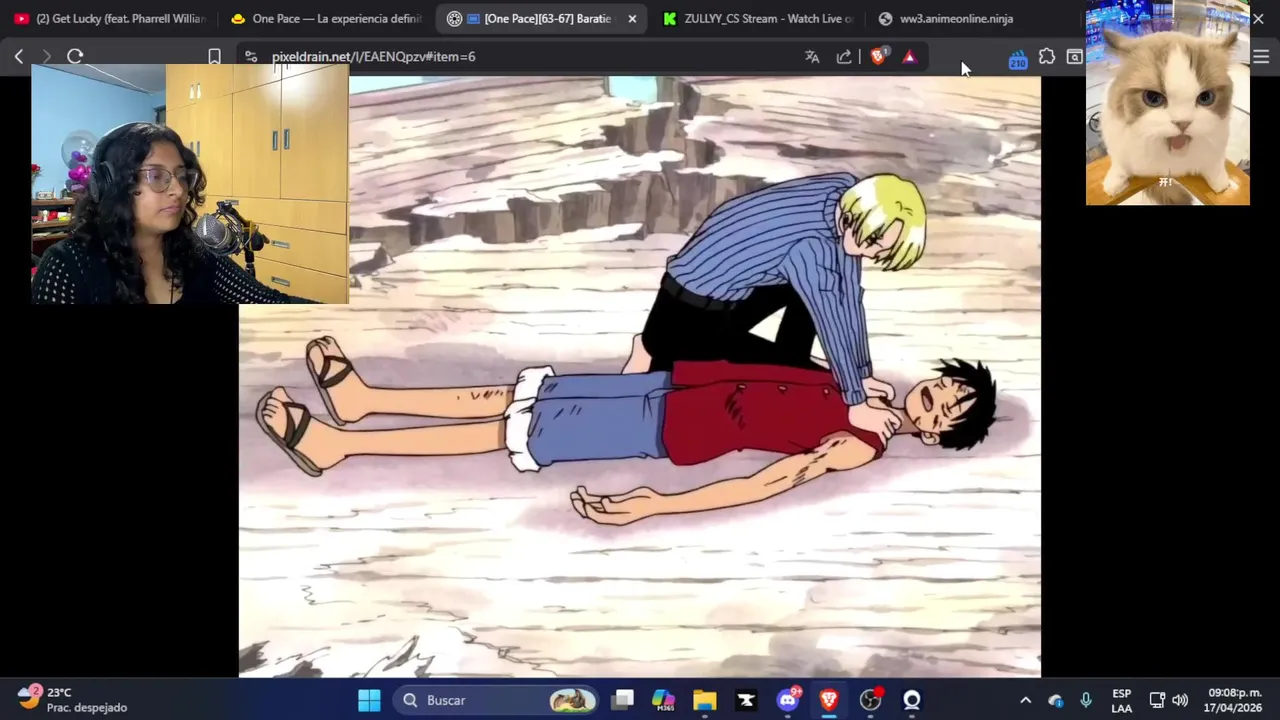Click the taskbar Buscar search box
The image size is (1280, 720).
point(498,700)
